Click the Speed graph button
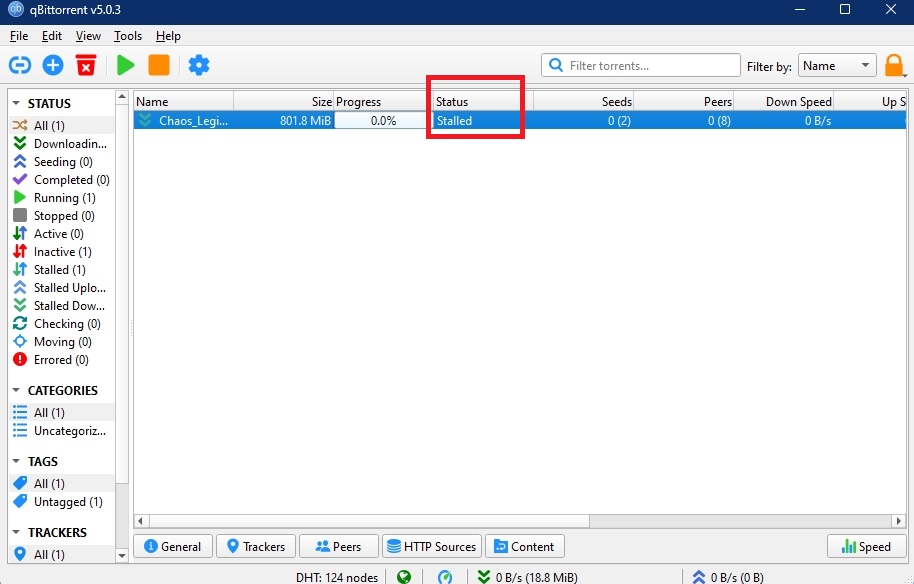The image size is (914, 584). [867, 547]
